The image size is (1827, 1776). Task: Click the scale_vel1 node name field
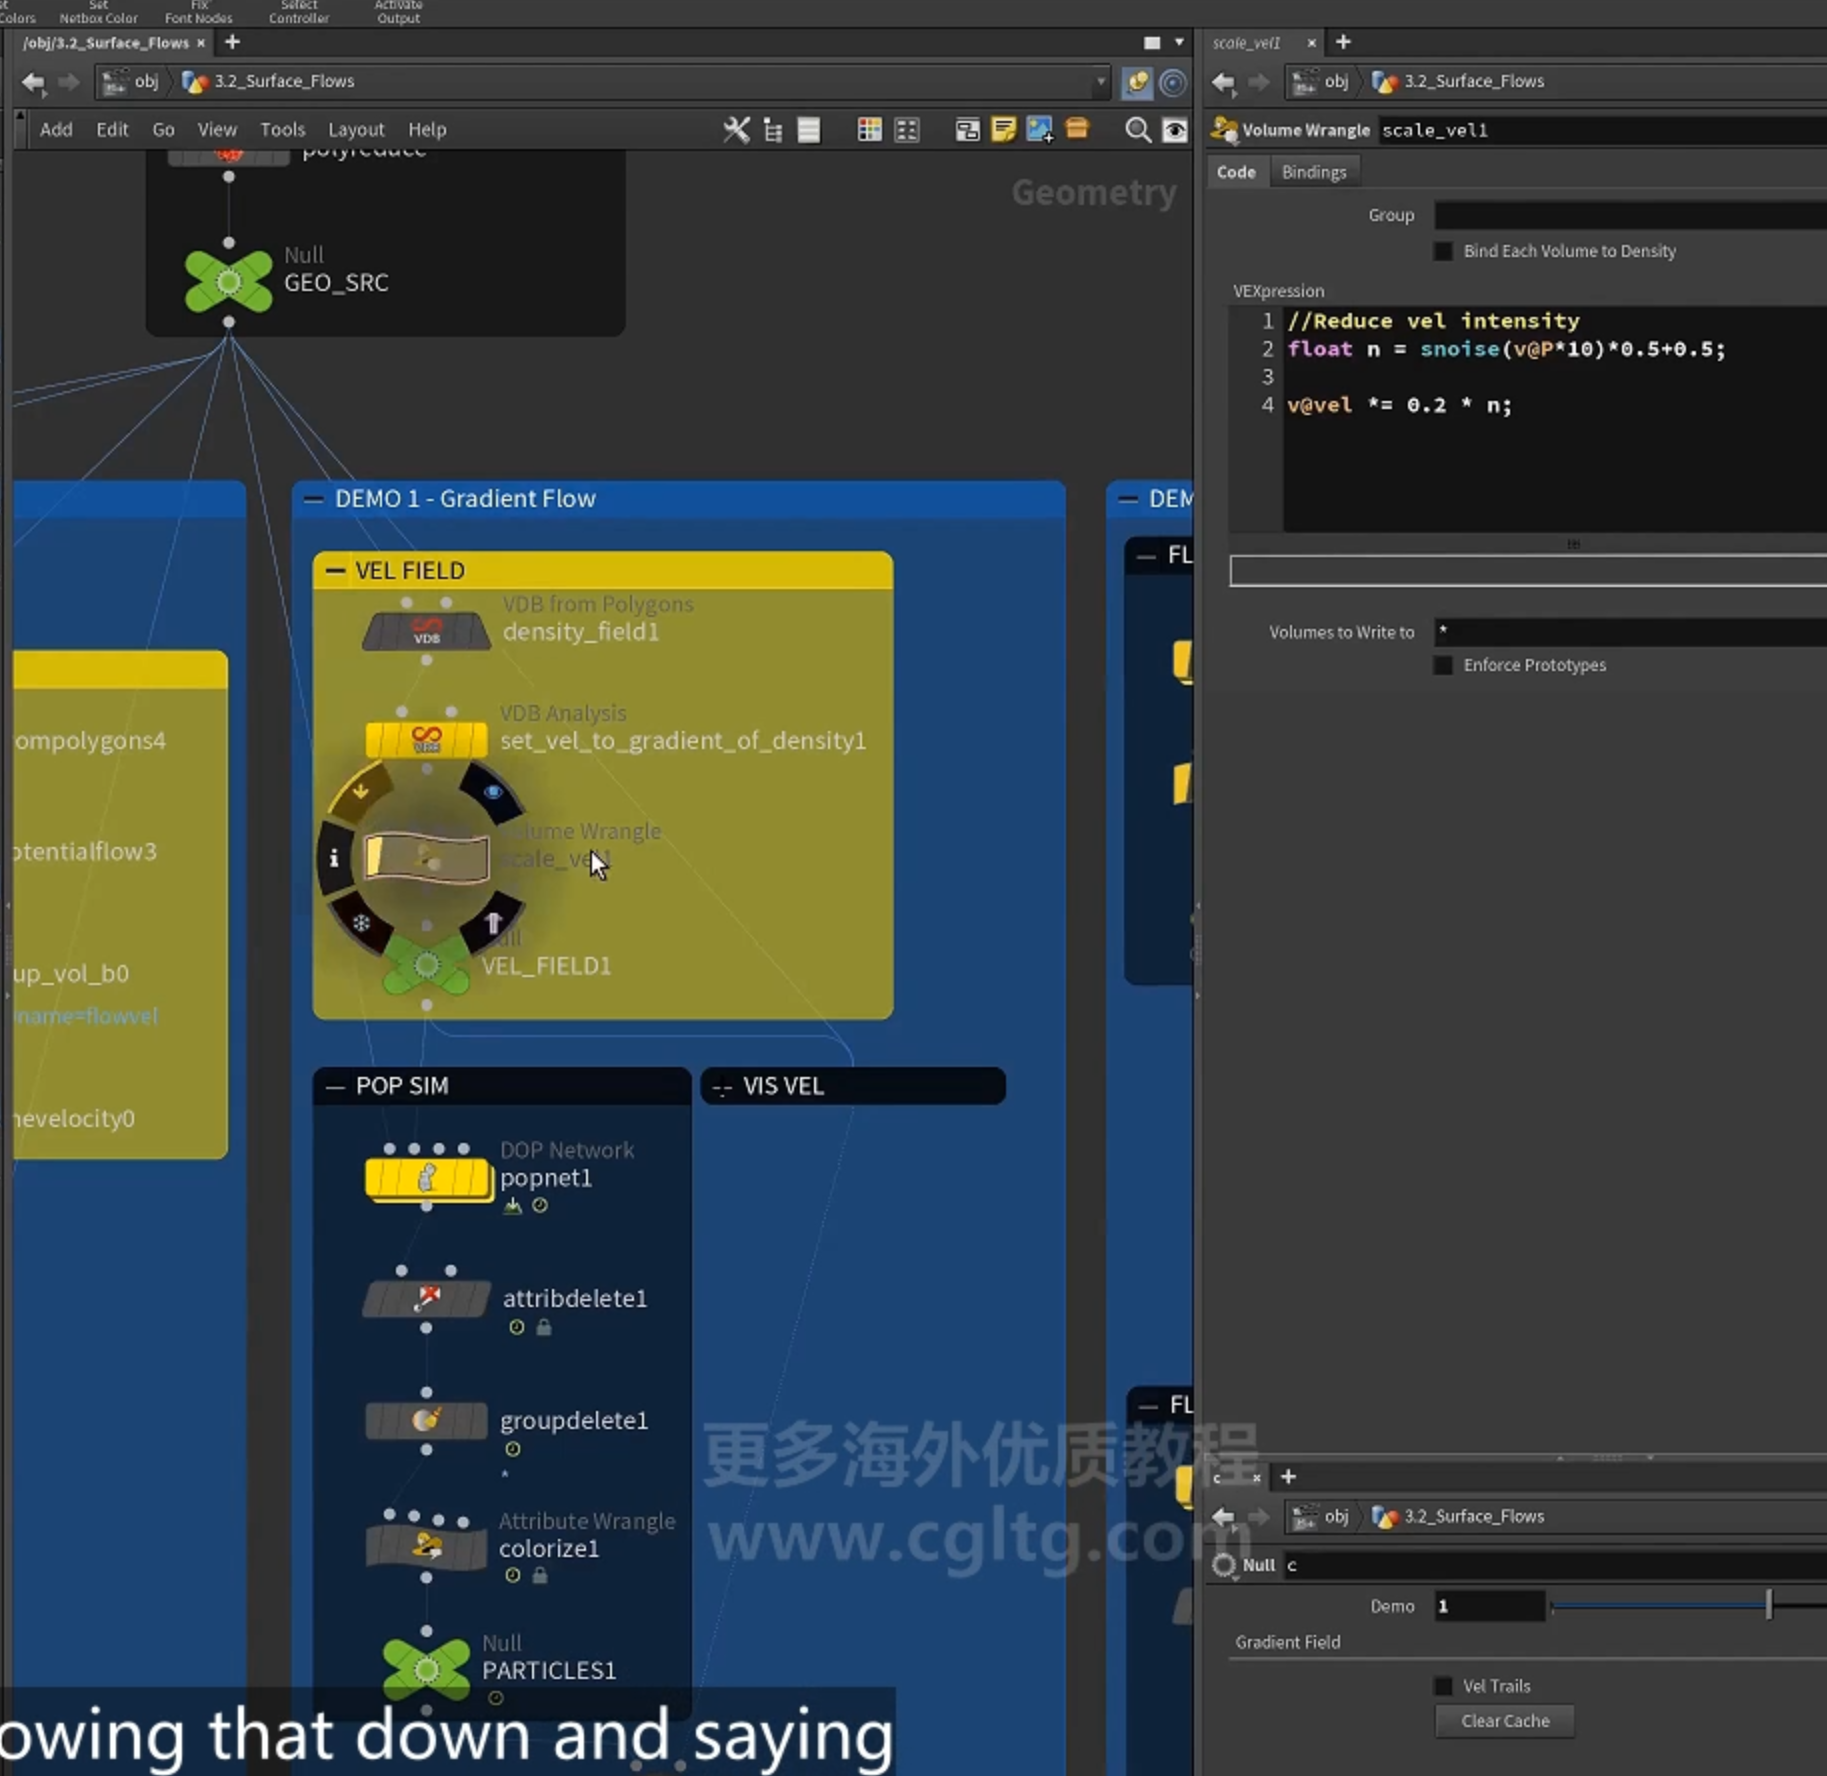1602,130
